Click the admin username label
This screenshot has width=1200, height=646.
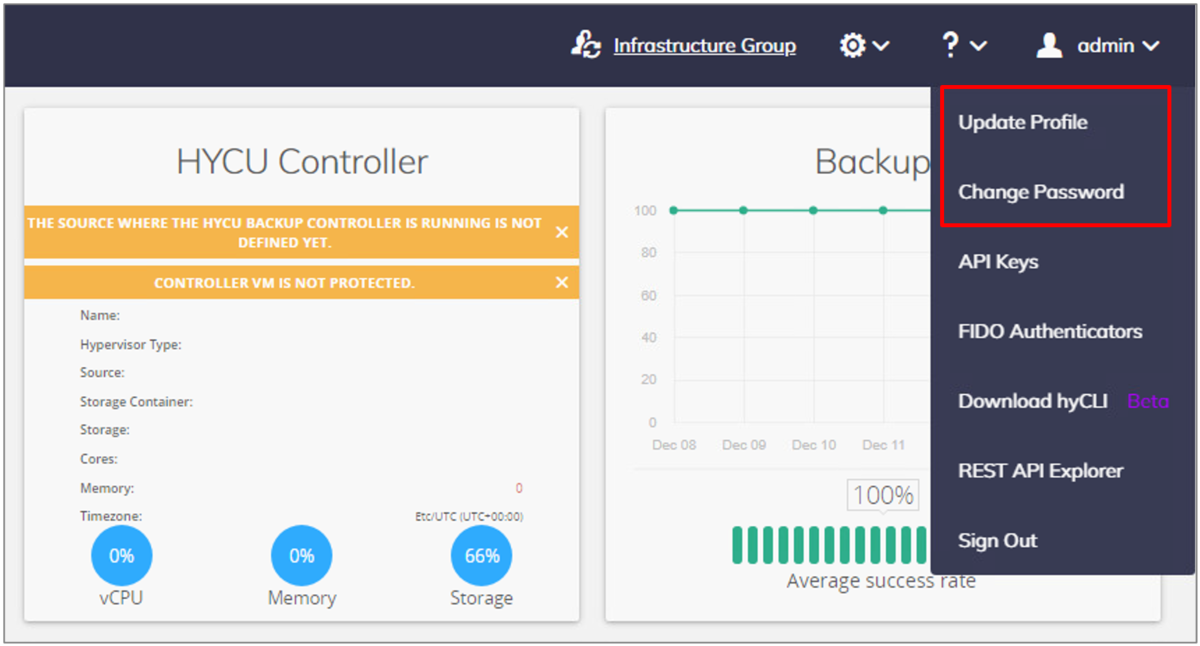(1106, 46)
